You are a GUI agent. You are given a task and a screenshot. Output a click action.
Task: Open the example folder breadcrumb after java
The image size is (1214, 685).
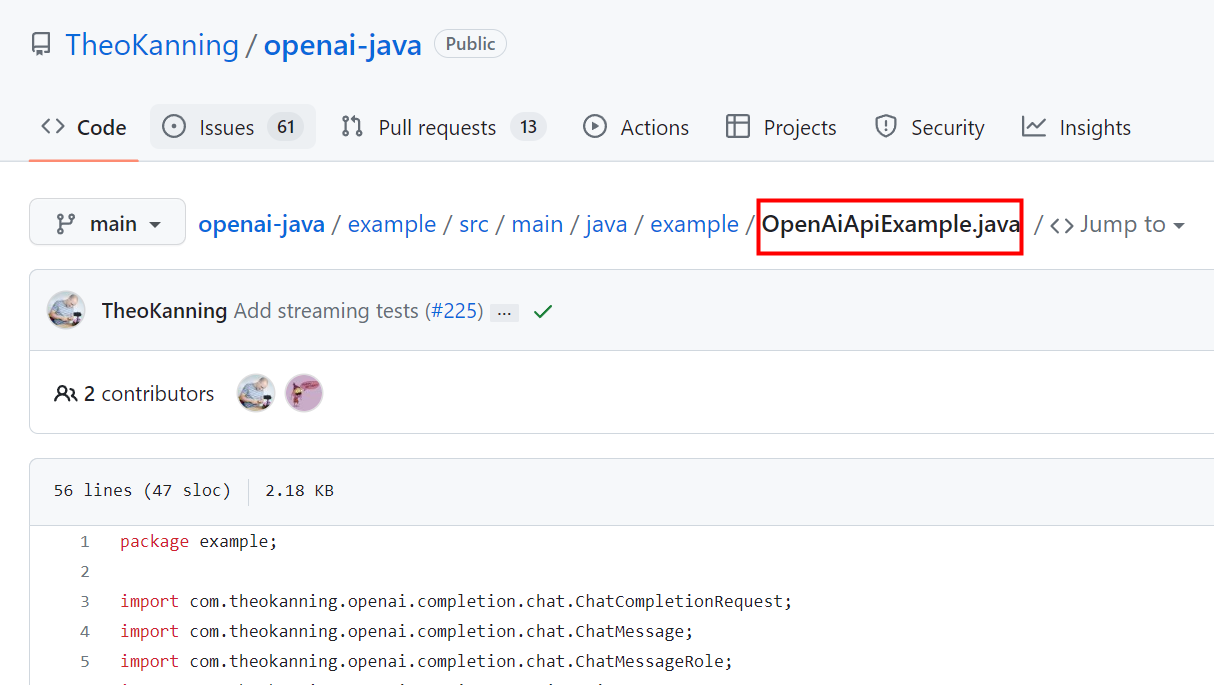[x=694, y=224]
